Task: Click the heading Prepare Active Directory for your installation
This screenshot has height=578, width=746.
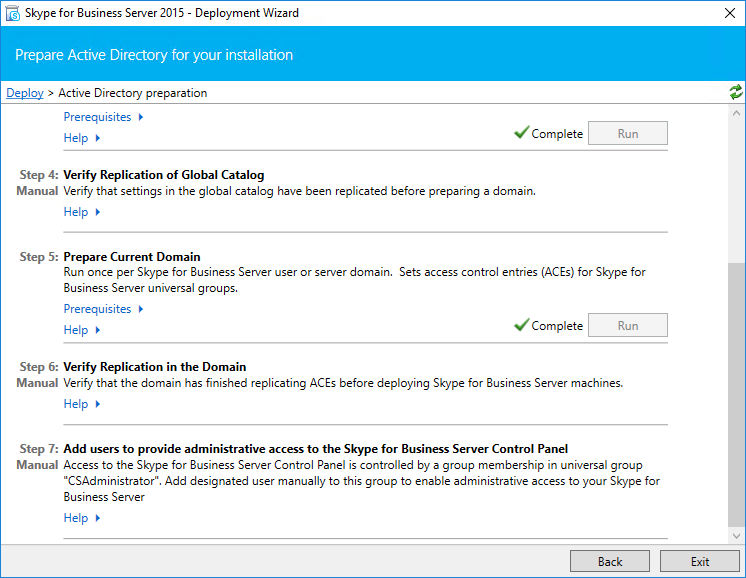Action: click(154, 55)
